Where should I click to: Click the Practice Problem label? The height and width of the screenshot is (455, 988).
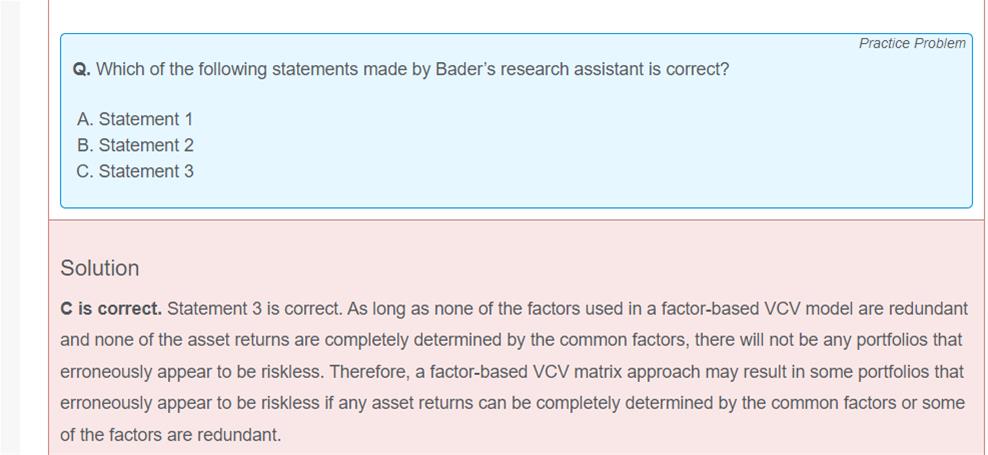[x=912, y=43]
